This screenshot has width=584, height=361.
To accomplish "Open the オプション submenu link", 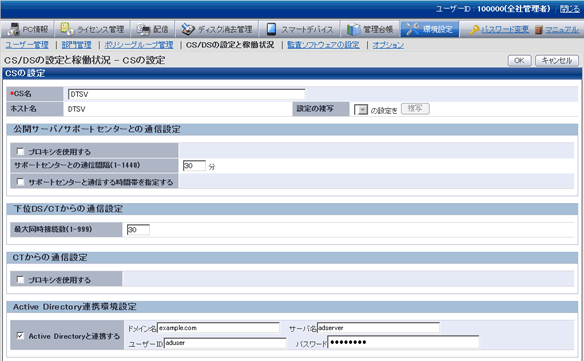I will point(388,45).
